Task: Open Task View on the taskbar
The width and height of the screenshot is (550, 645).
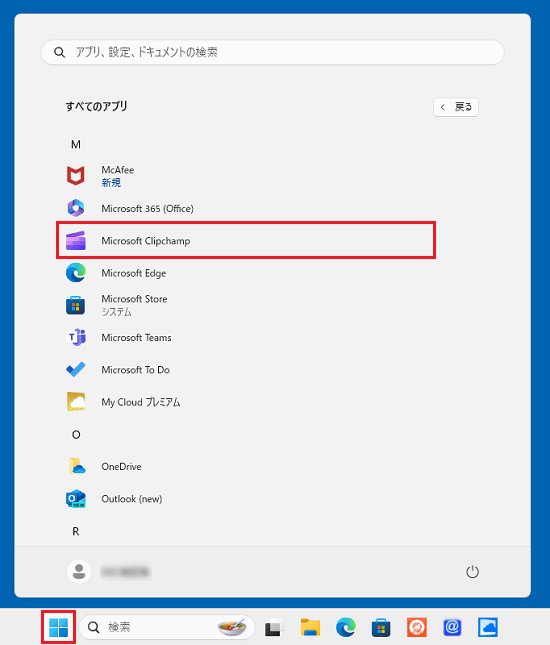Action: pos(275,627)
